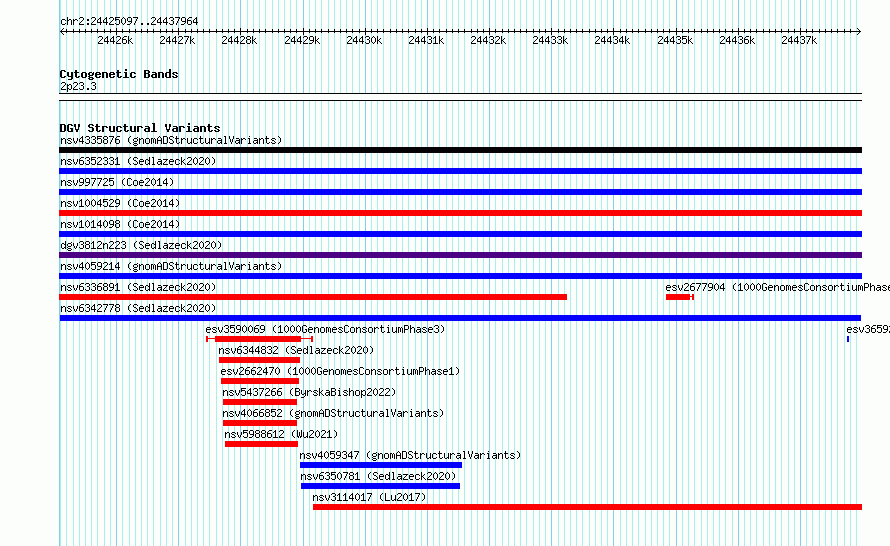Open nsv6350781 (Sedlazeck2020) variant label

[x=379, y=476]
